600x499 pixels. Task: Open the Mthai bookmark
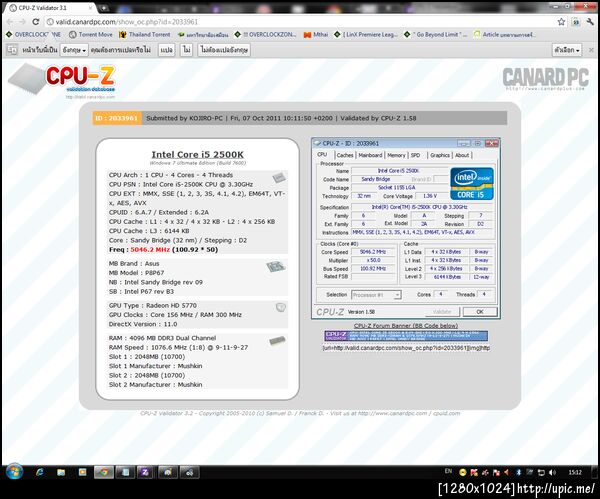point(316,34)
